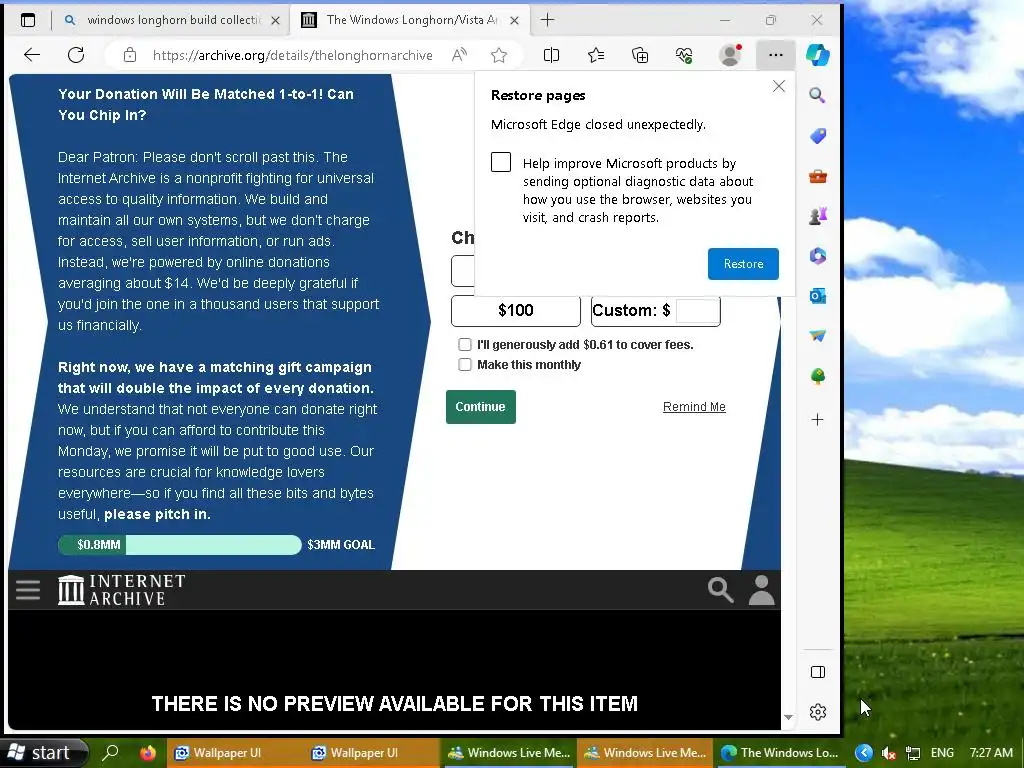Open the Edge profile avatar

point(729,55)
